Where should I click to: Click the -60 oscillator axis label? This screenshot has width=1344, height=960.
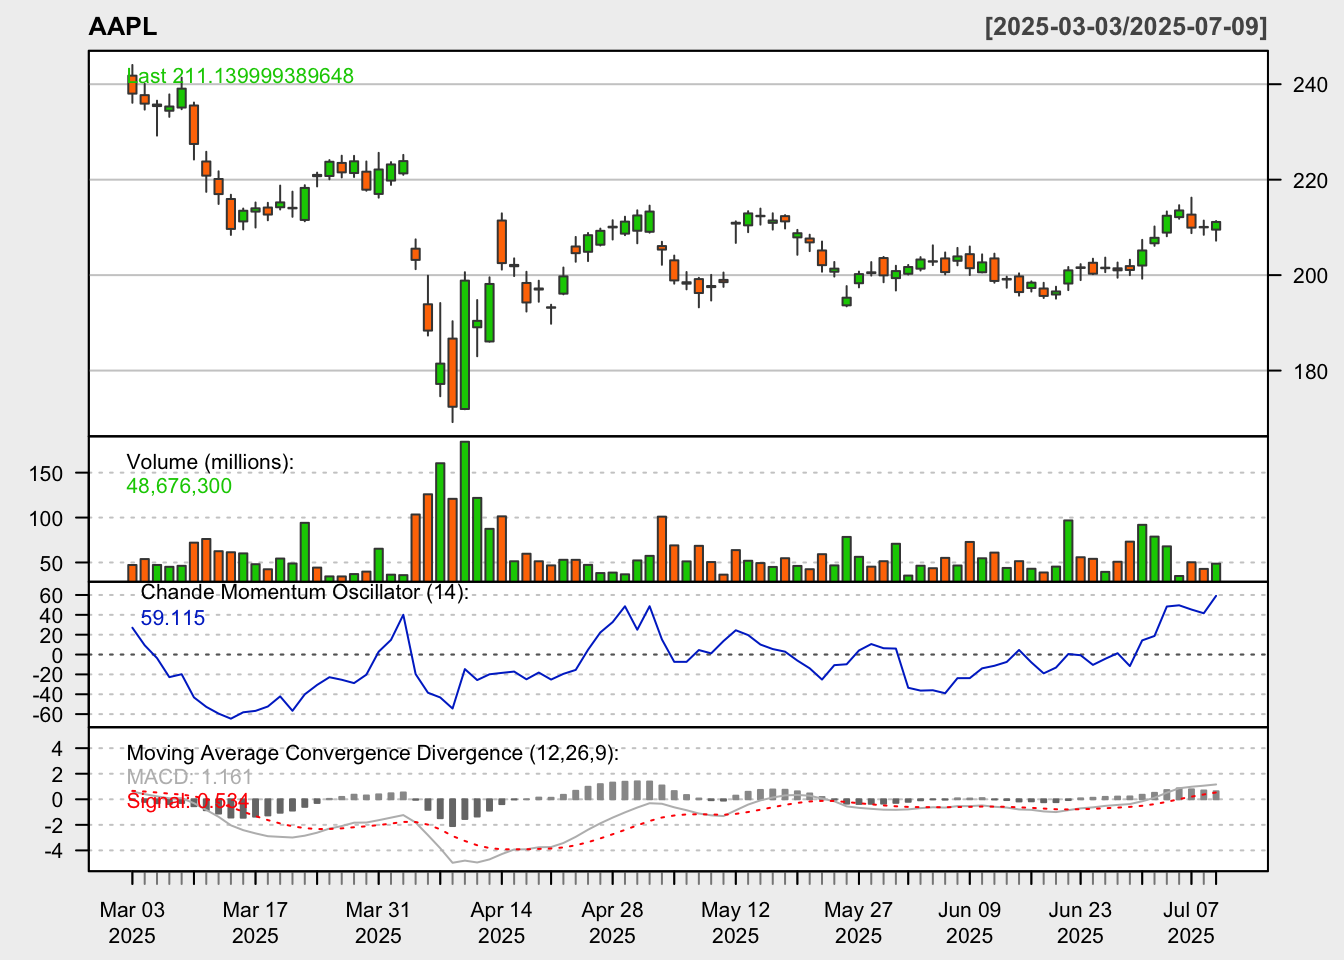pos(47,715)
